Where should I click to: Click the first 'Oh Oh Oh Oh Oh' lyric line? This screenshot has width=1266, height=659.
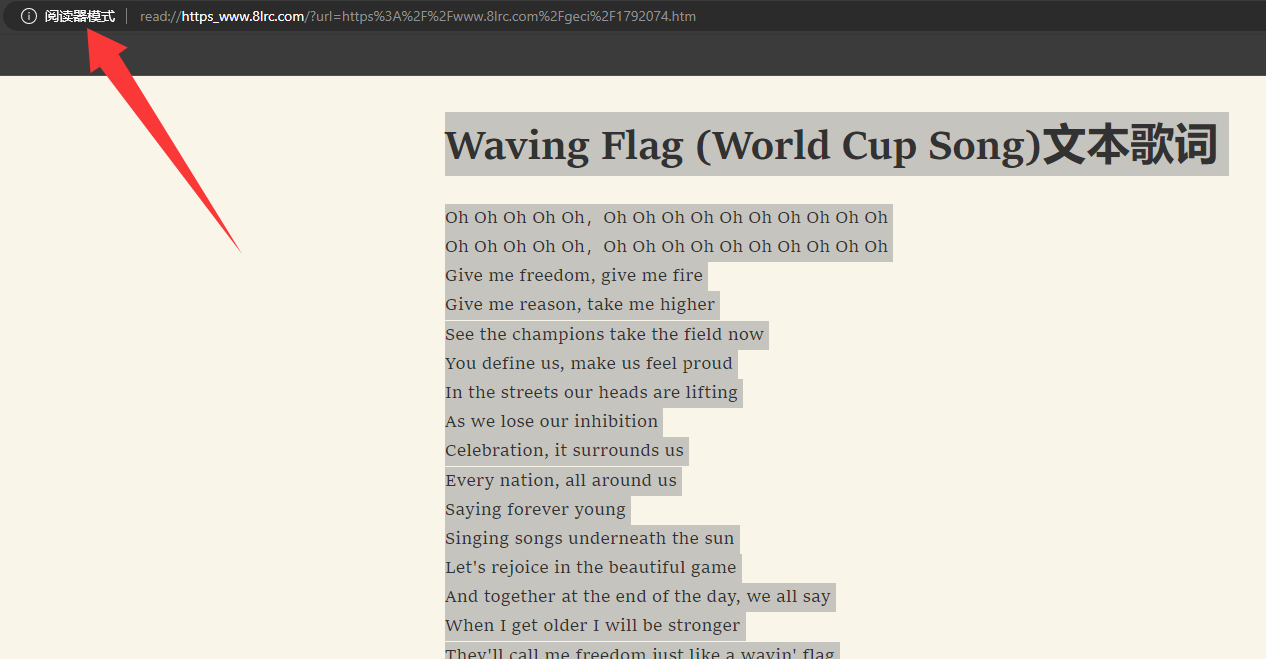666,217
